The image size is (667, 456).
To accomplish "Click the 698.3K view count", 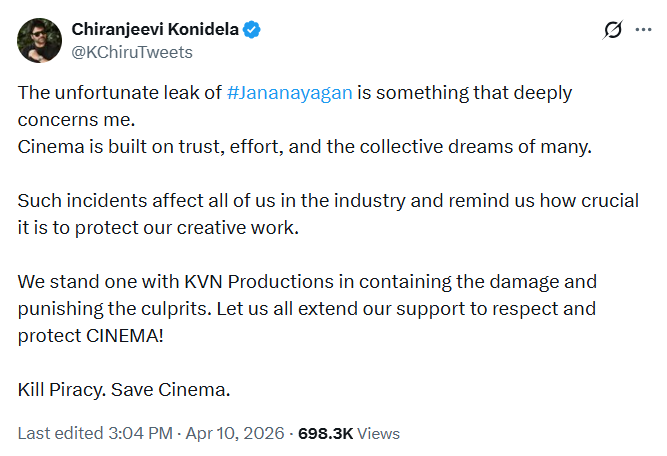I will 325,434.
